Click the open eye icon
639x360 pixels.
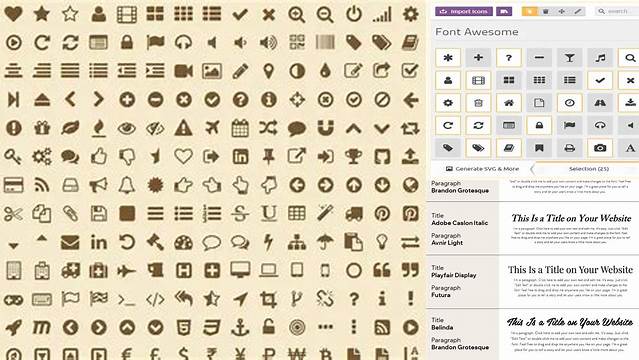[x=127, y=128]
